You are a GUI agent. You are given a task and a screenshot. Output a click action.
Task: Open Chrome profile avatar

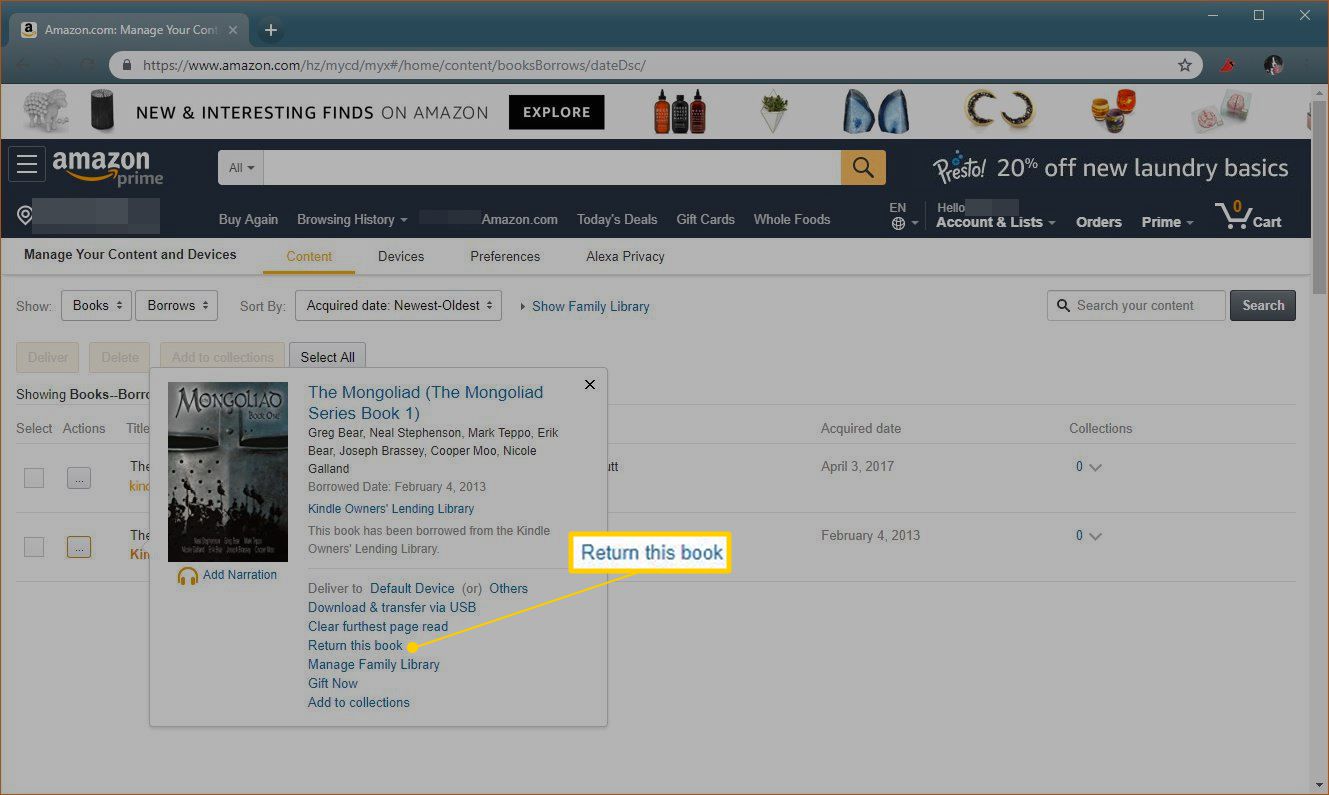1273,65
